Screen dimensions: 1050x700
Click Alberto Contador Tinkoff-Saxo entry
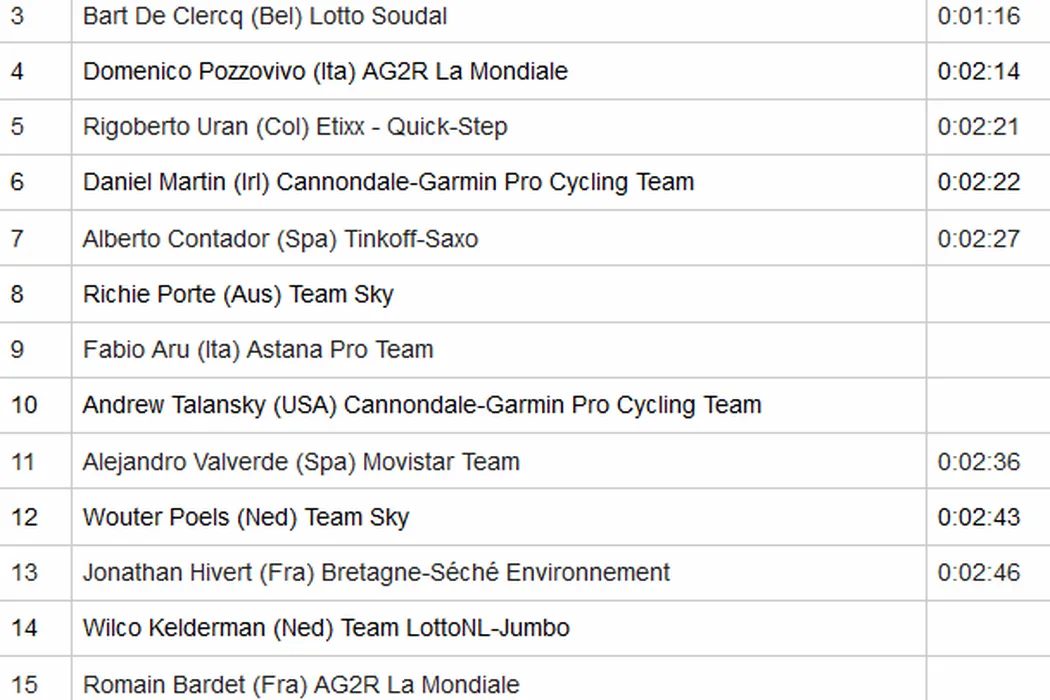[x=280, y=239]
